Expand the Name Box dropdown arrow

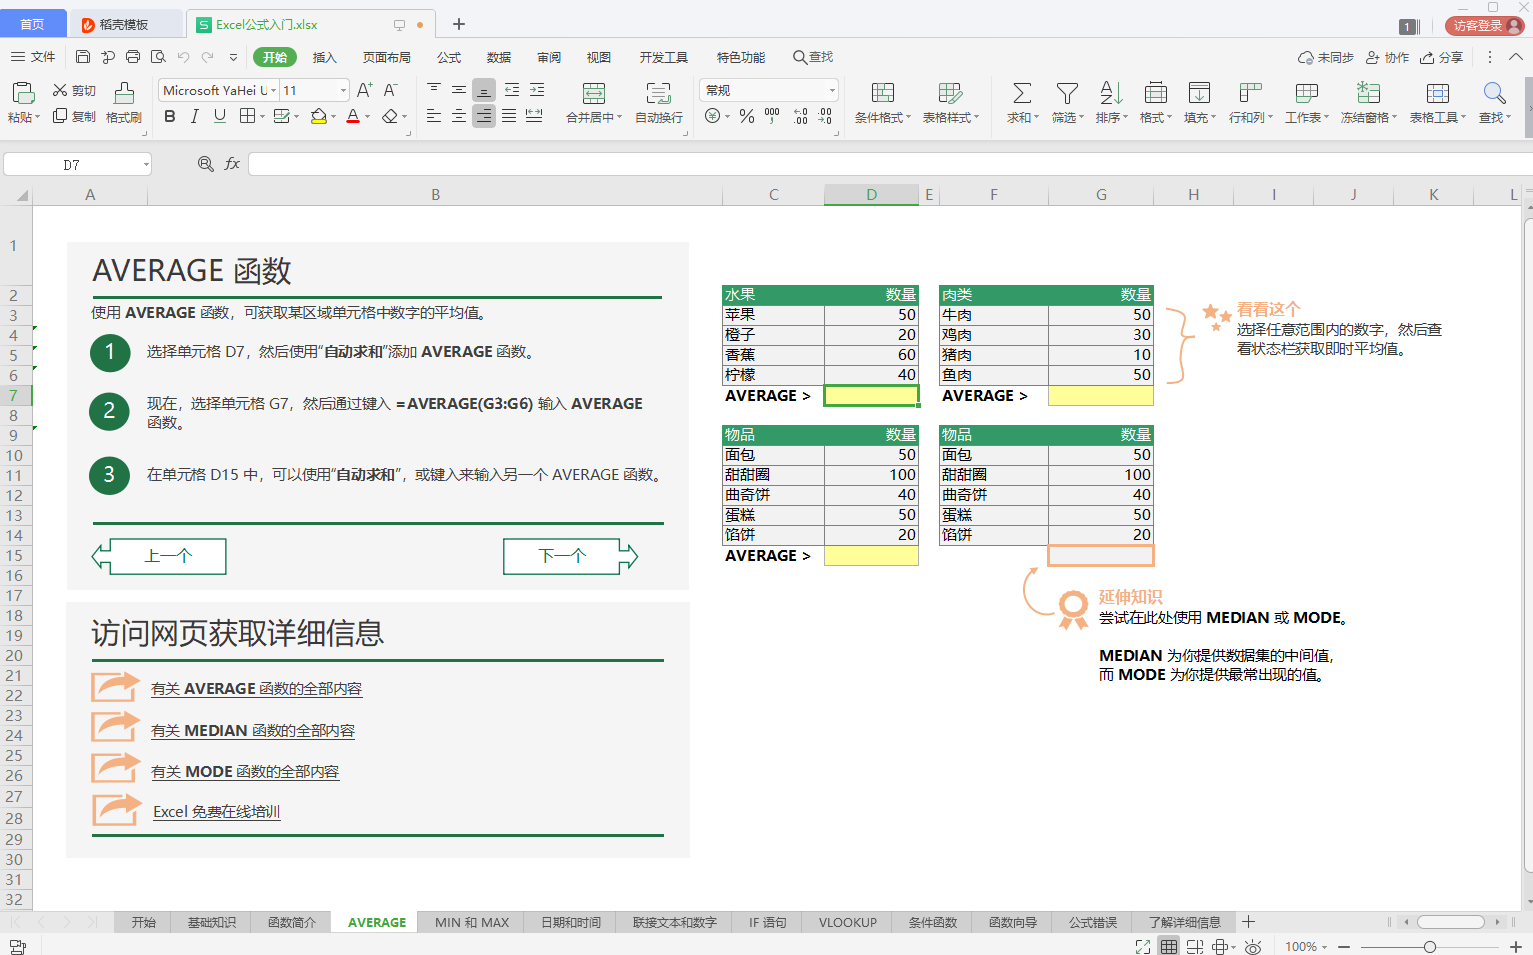pyautogui.click(x=146, y=164)
